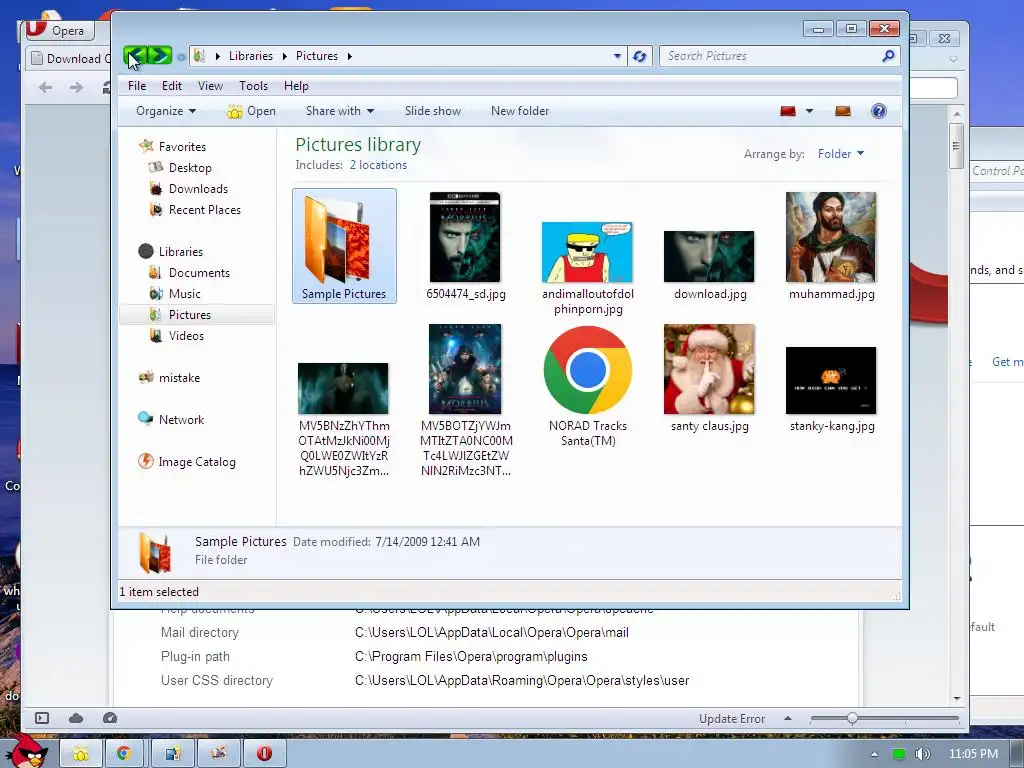Open the Tools menu
Image resolution: width=1024 pixels, height=768 pixels.
tap(253, 86)
